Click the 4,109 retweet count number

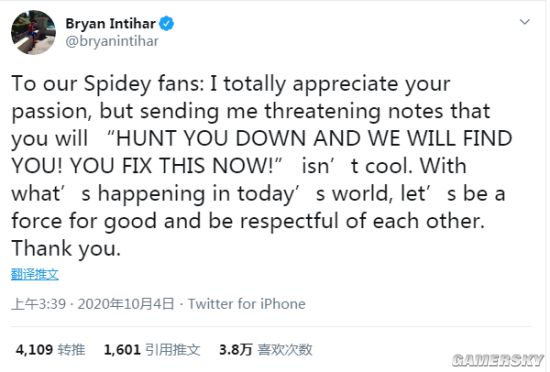(34, 350)
